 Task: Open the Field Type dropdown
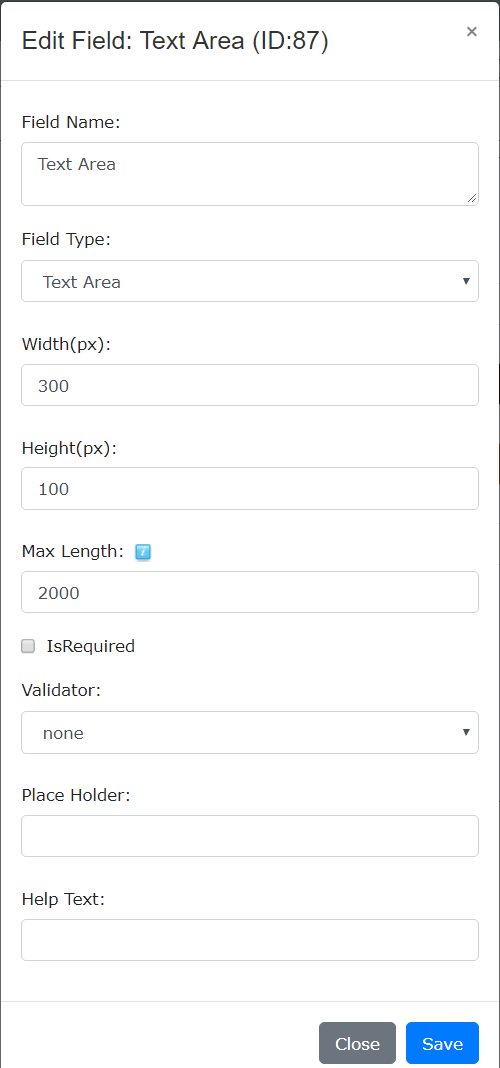[250, 281]
